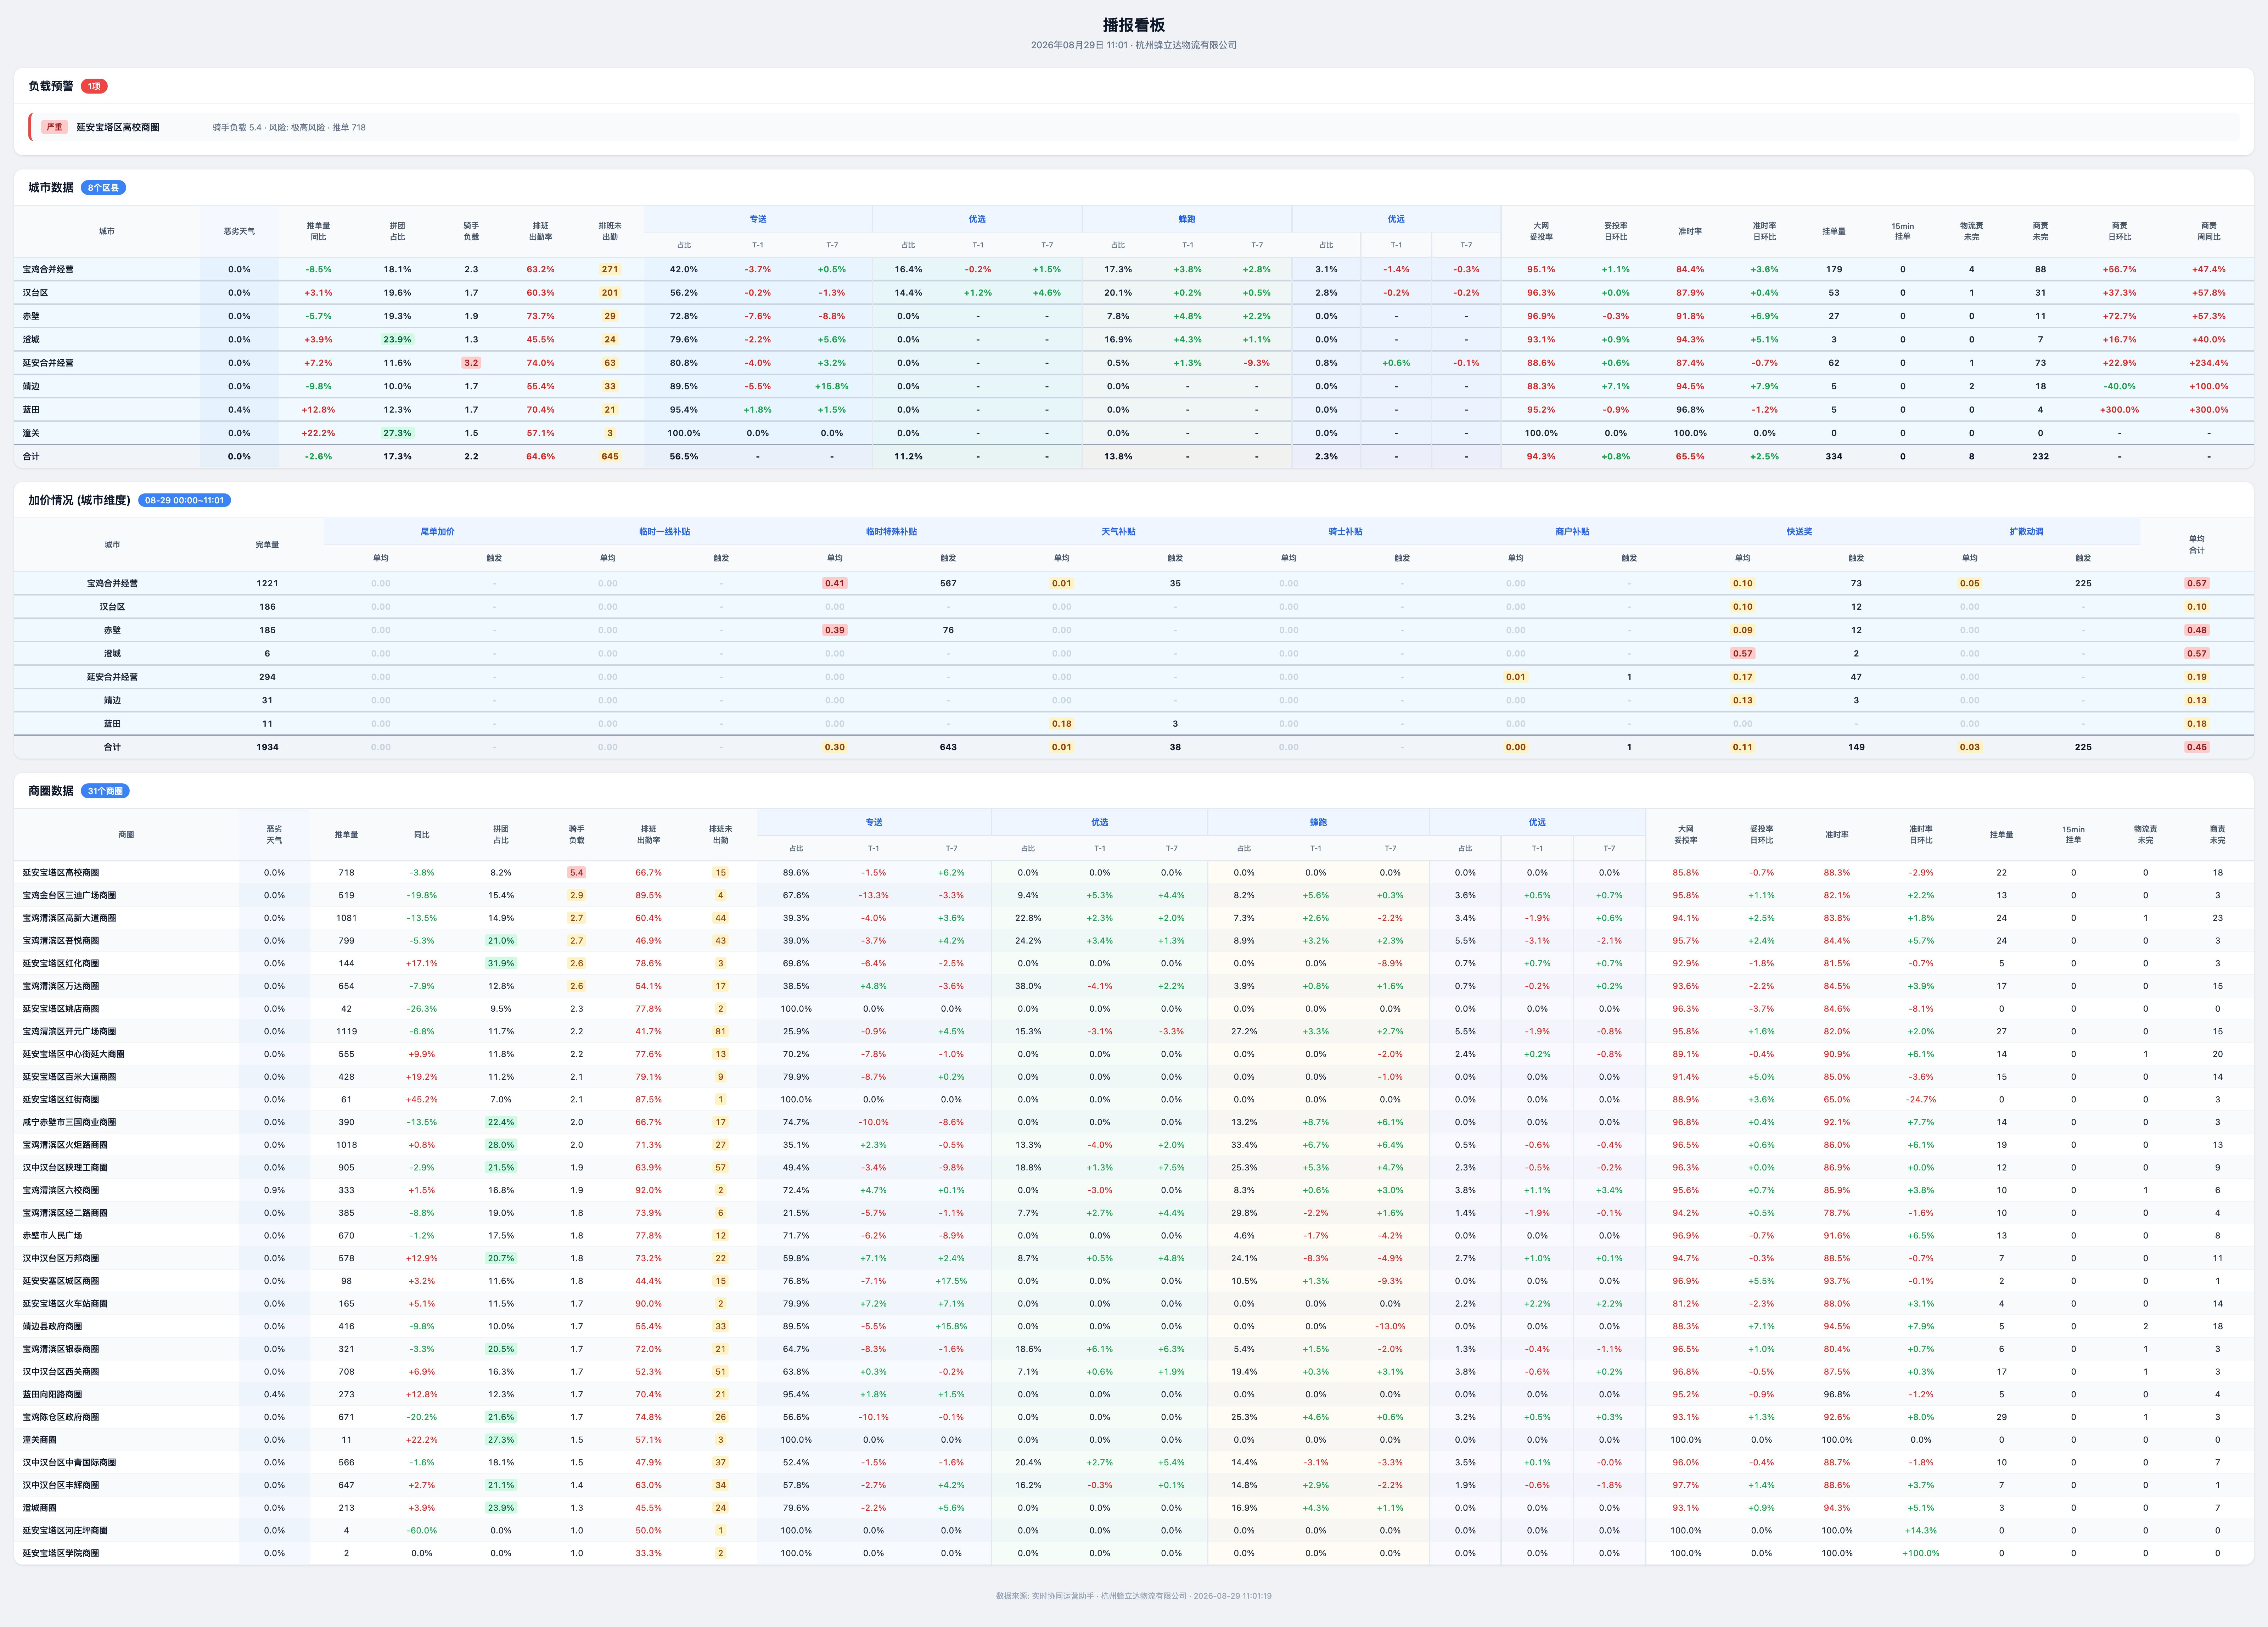This screenshot has height=1627, width=2268.
Task: Click the 蜂跑 group header in 城市数据 table
Action: pos(1187,219)
